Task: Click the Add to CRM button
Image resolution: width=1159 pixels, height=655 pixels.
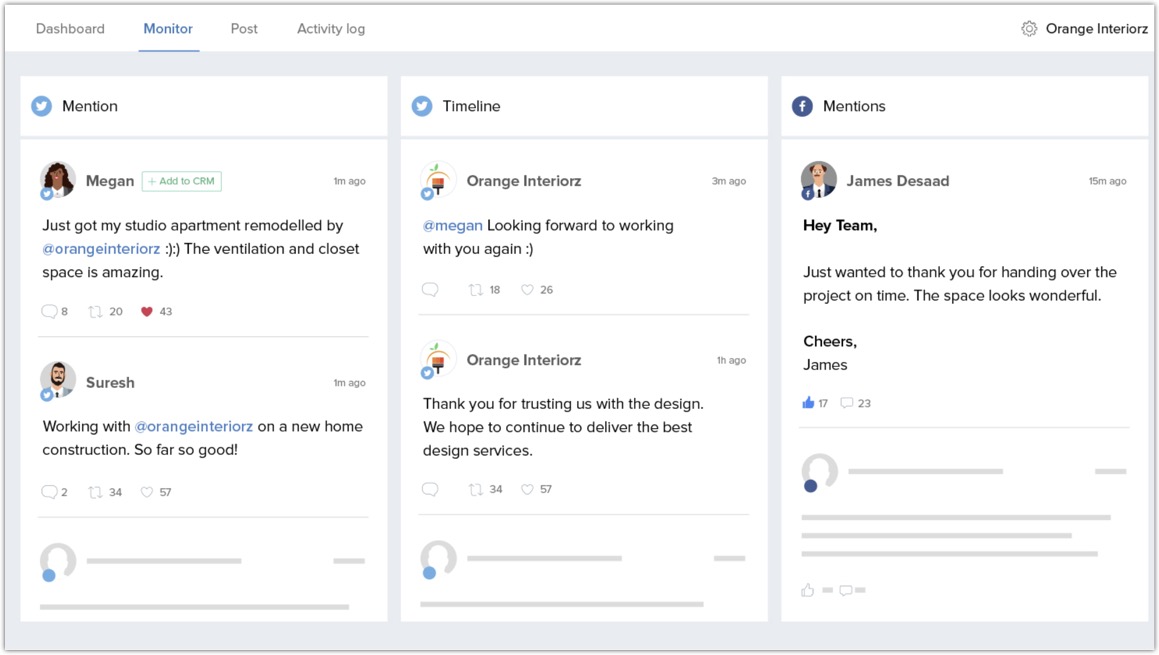Action: (182, 181)
